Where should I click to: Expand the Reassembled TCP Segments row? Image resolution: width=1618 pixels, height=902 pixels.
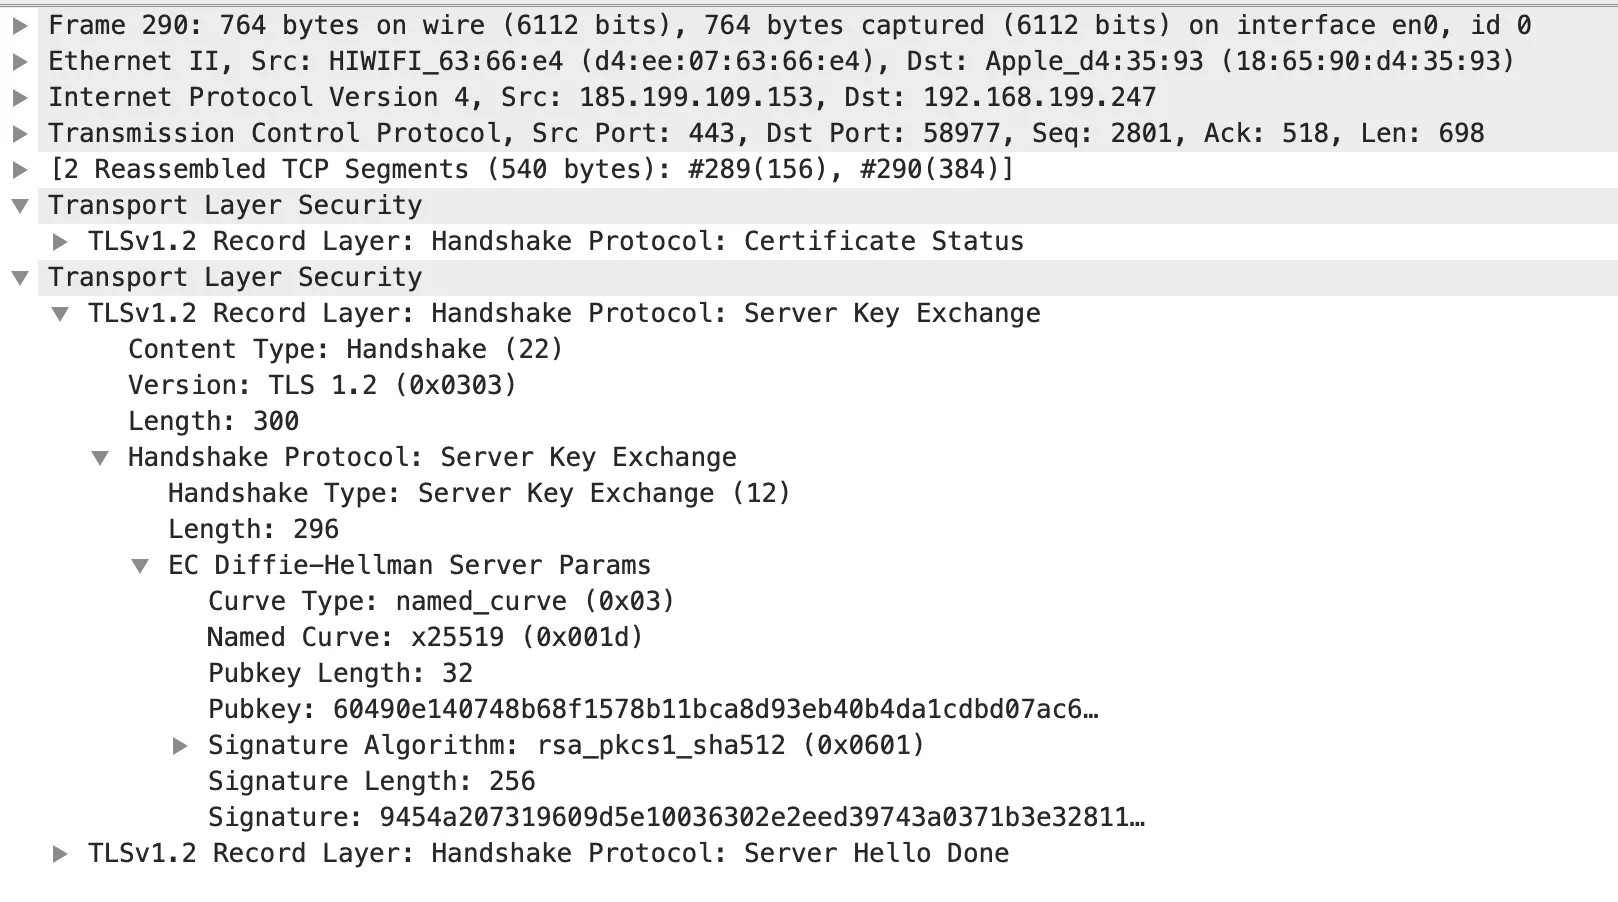(x=20, y=169)
